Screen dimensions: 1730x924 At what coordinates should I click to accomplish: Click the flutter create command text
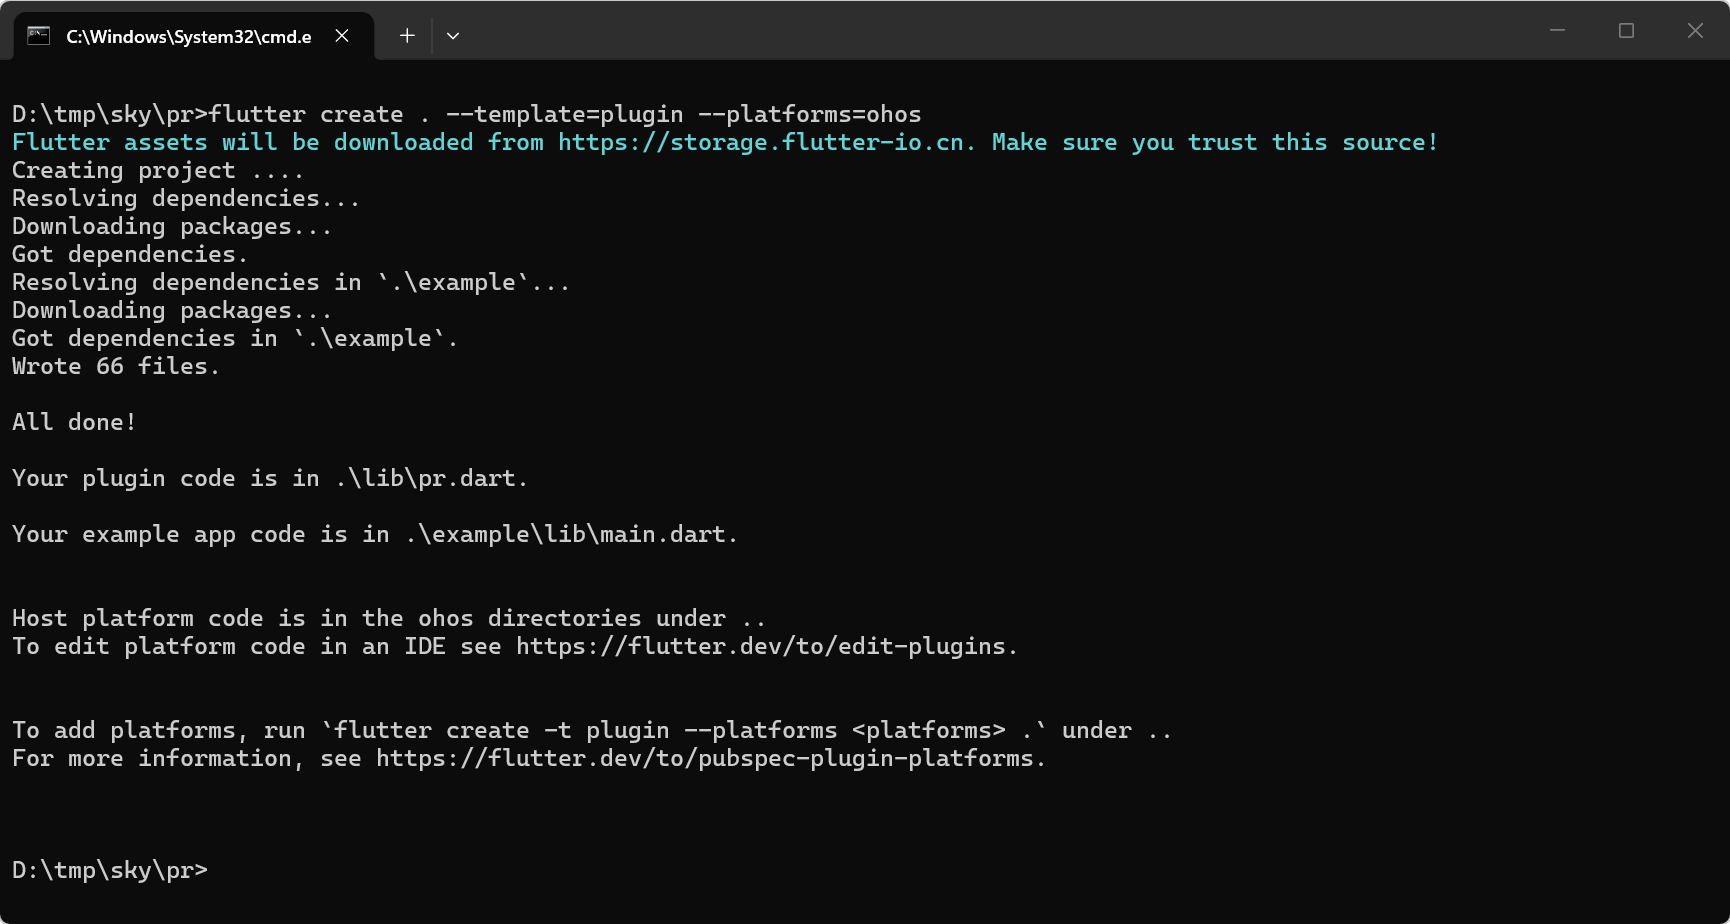click(x=565, y=114)
